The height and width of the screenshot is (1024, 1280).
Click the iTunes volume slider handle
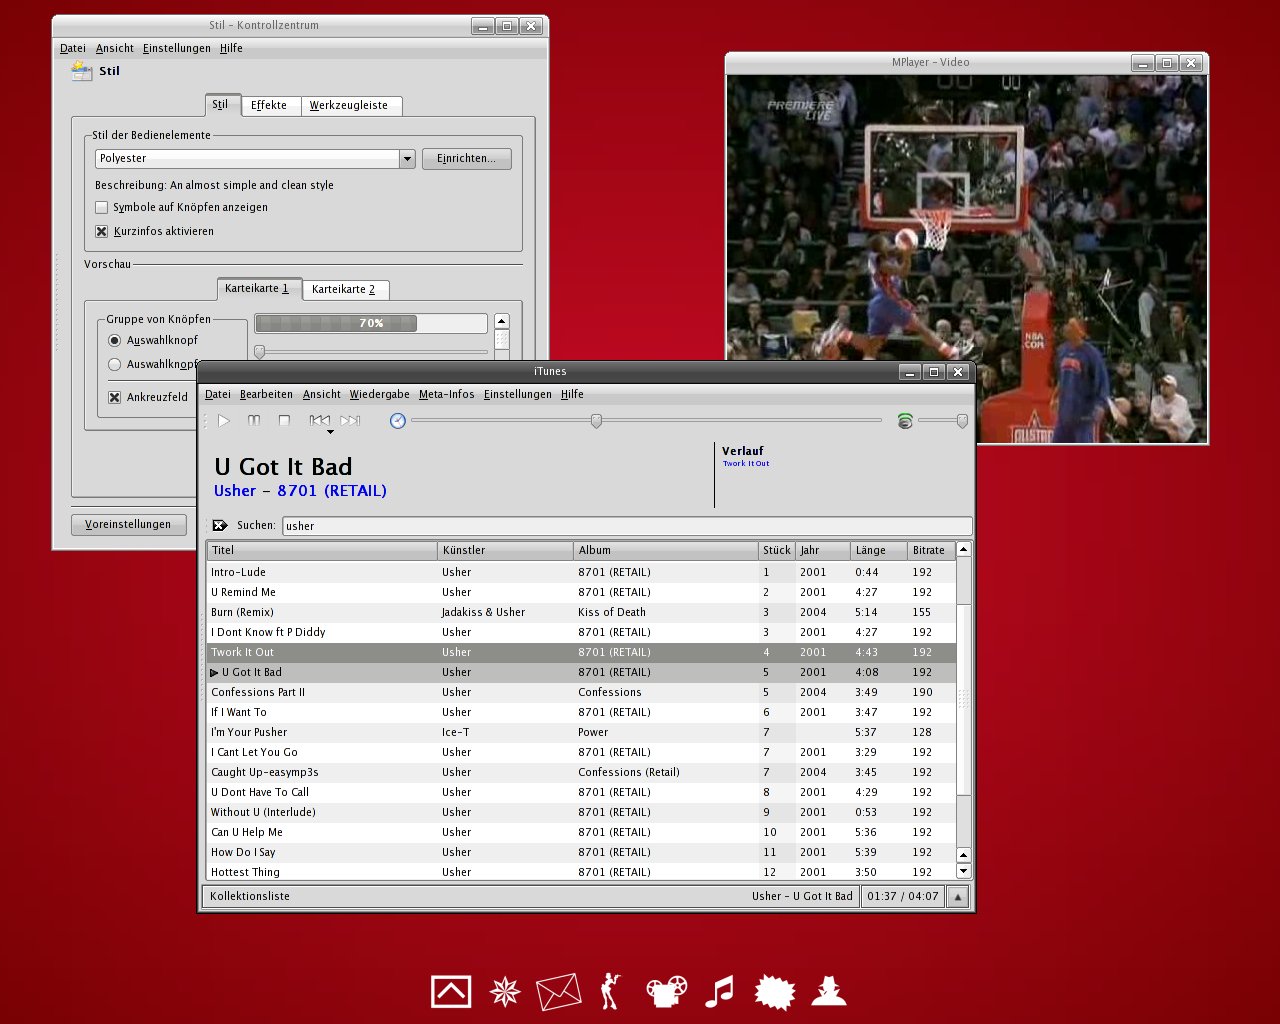tap(962, 421)
